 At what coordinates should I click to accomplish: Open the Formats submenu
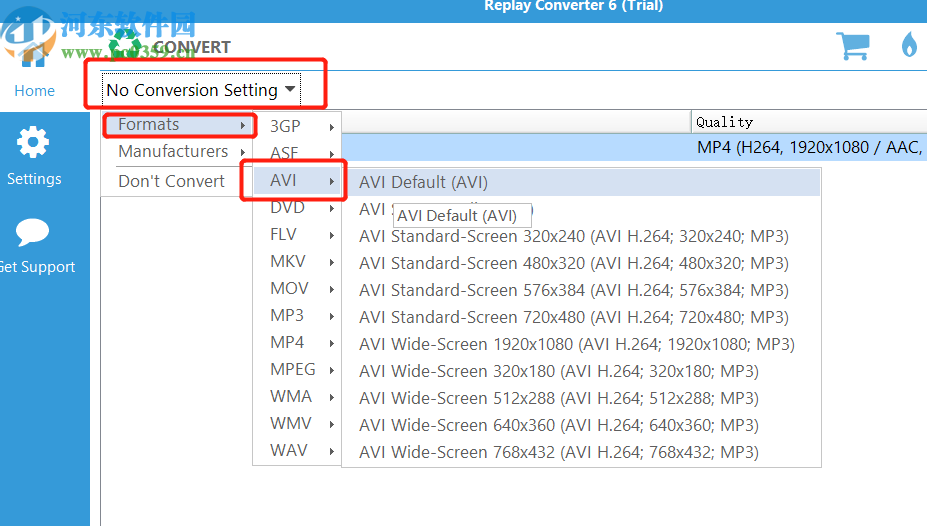[x=180, y=125]
